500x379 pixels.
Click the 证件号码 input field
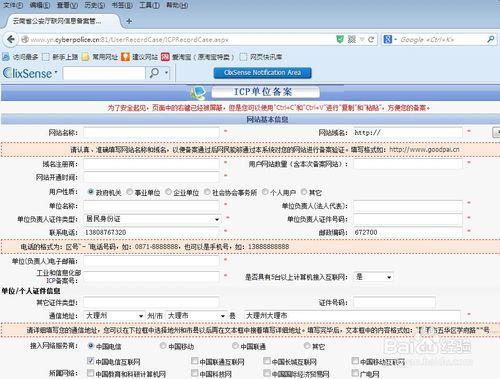tap(394, 302)
